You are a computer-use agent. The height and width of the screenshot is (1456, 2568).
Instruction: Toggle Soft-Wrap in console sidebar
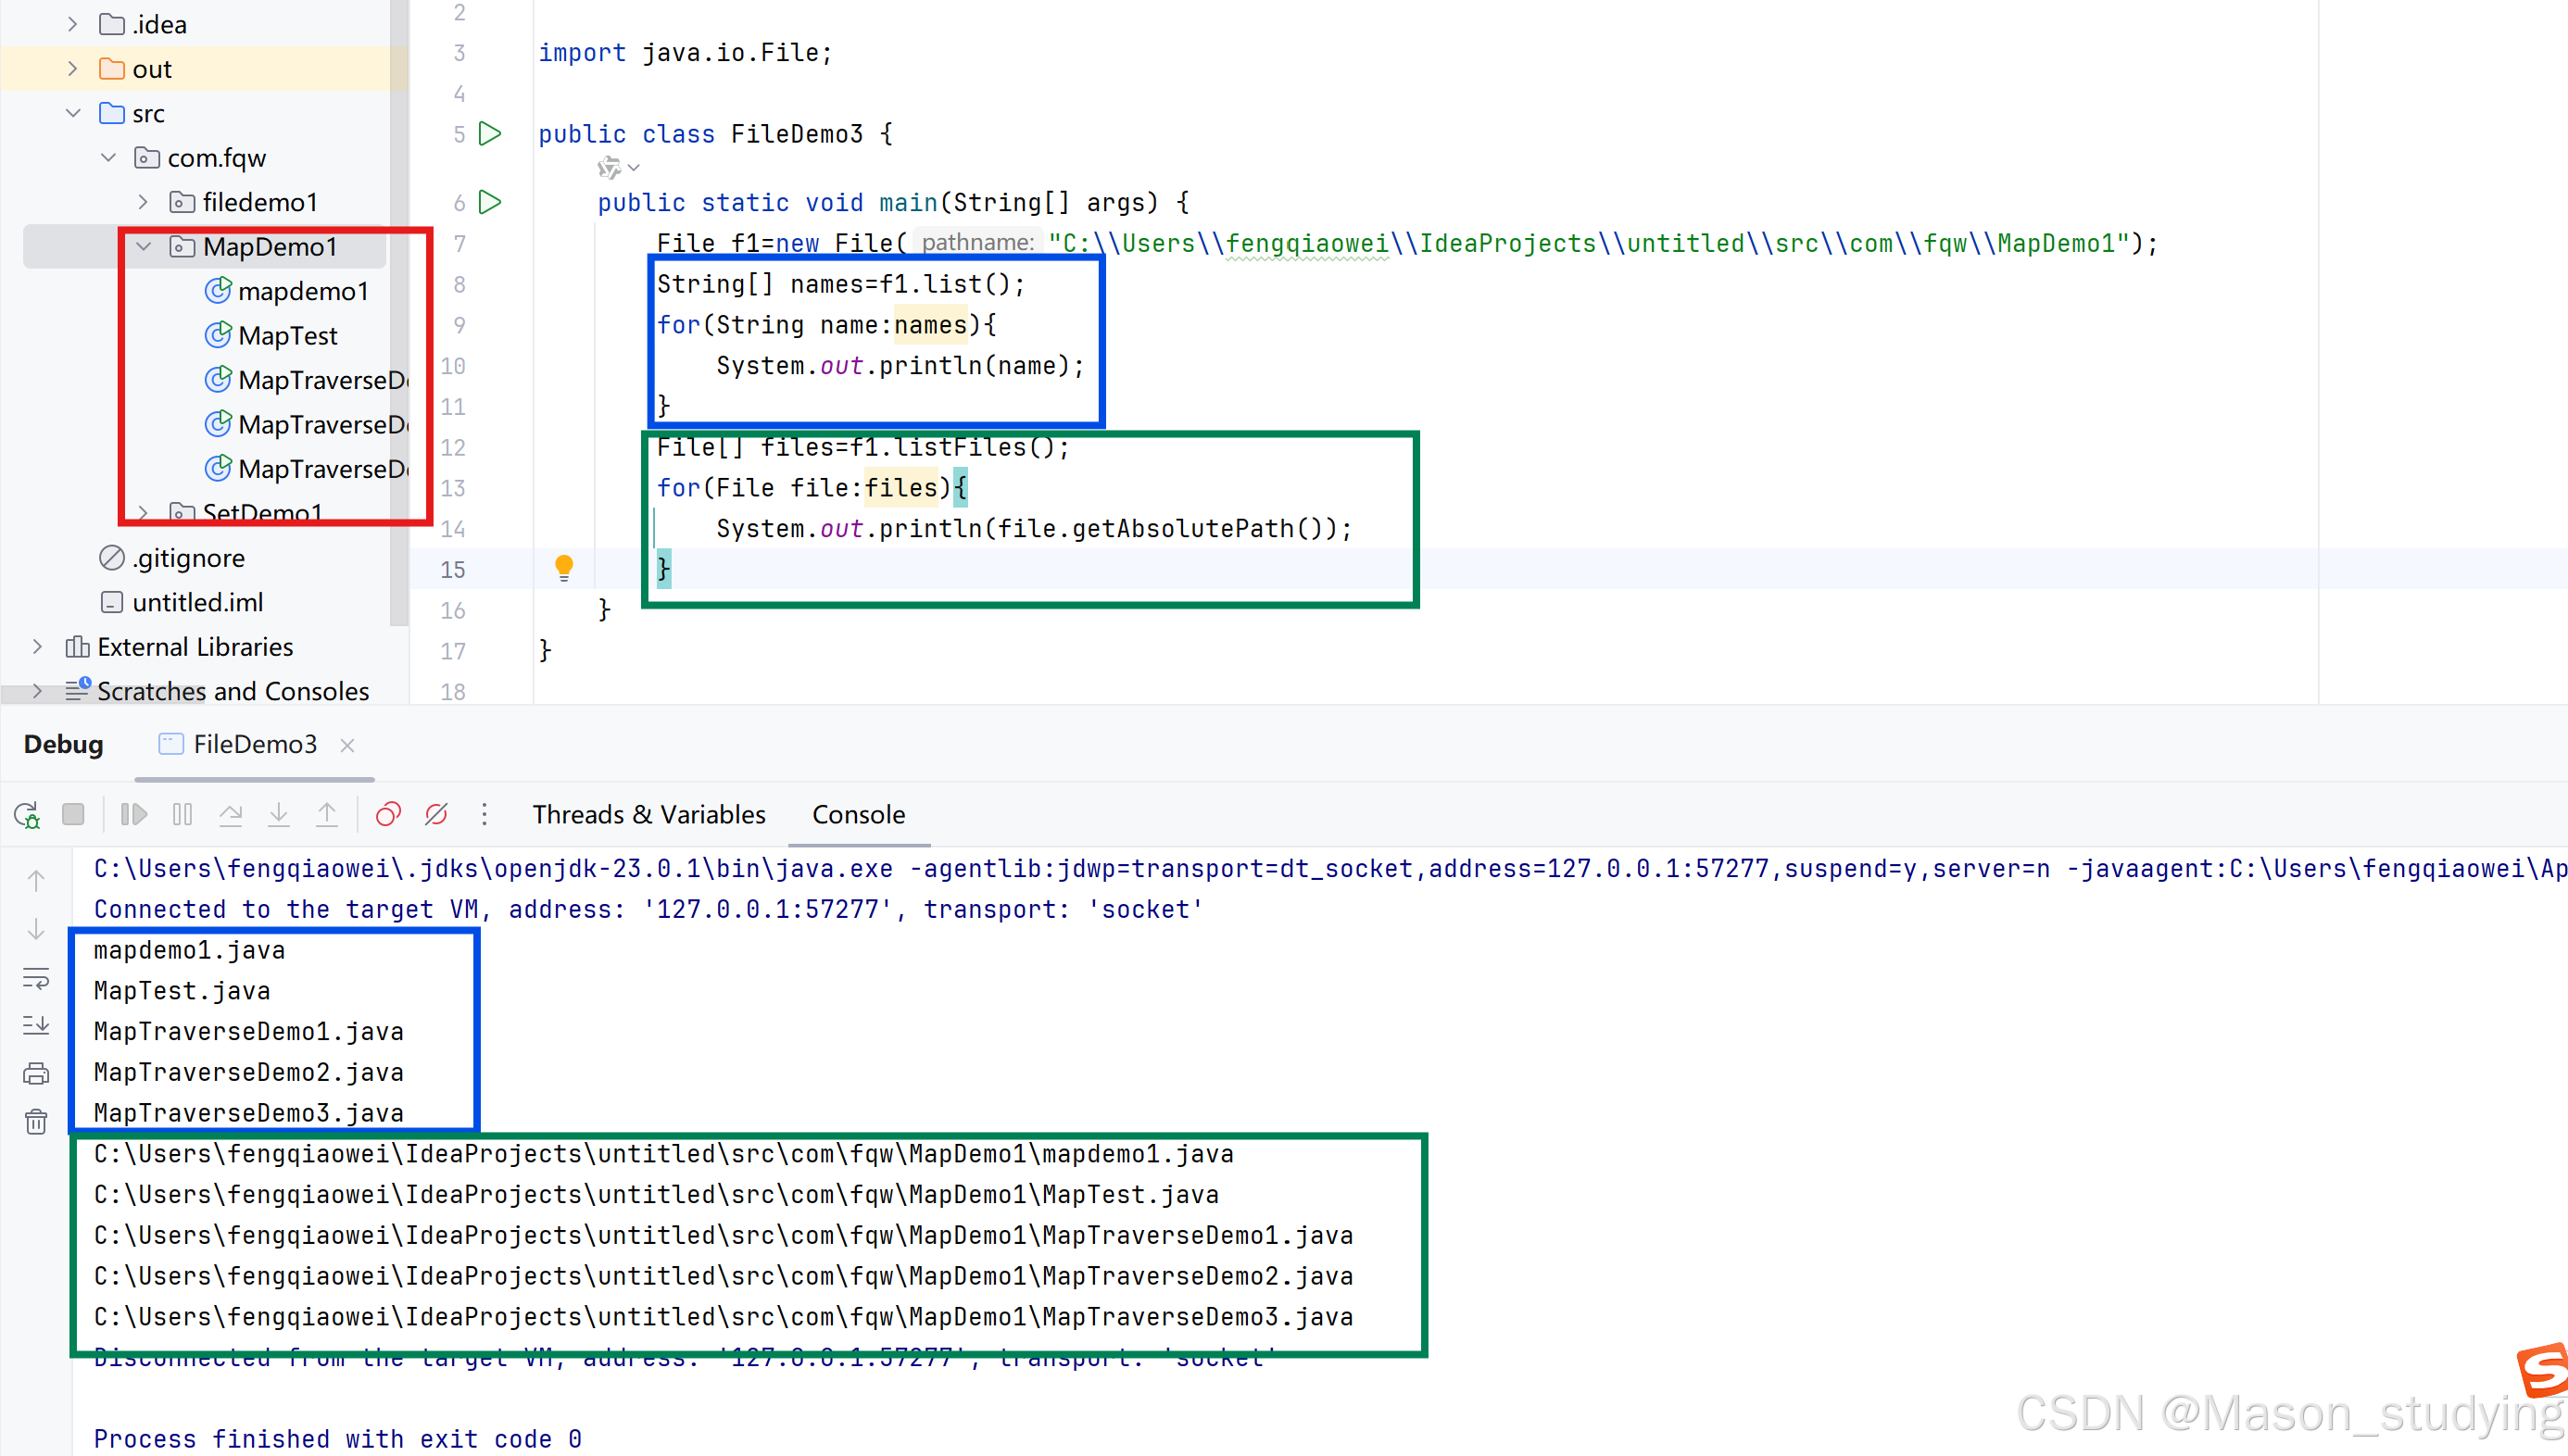pyautogui.click(x=36, y=978)
